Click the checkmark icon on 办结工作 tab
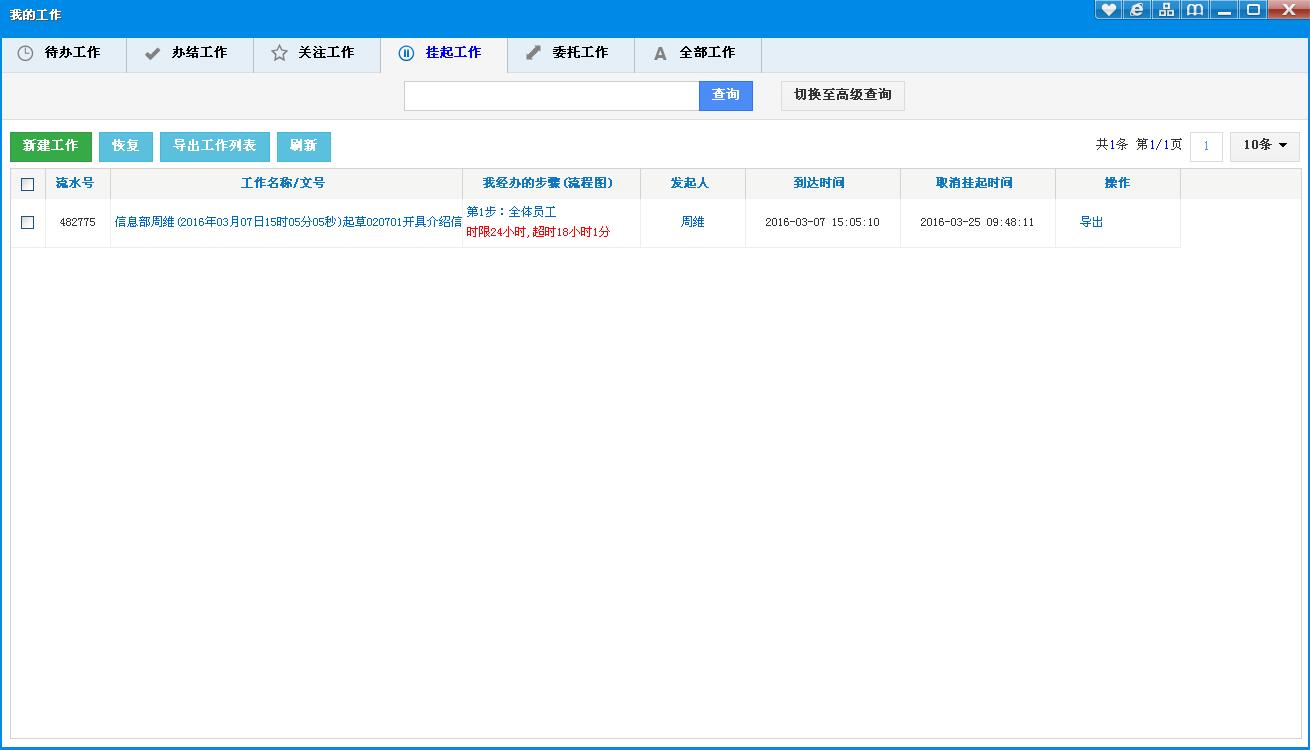This screenshot has height=750, width=1310. coord(152,53)
